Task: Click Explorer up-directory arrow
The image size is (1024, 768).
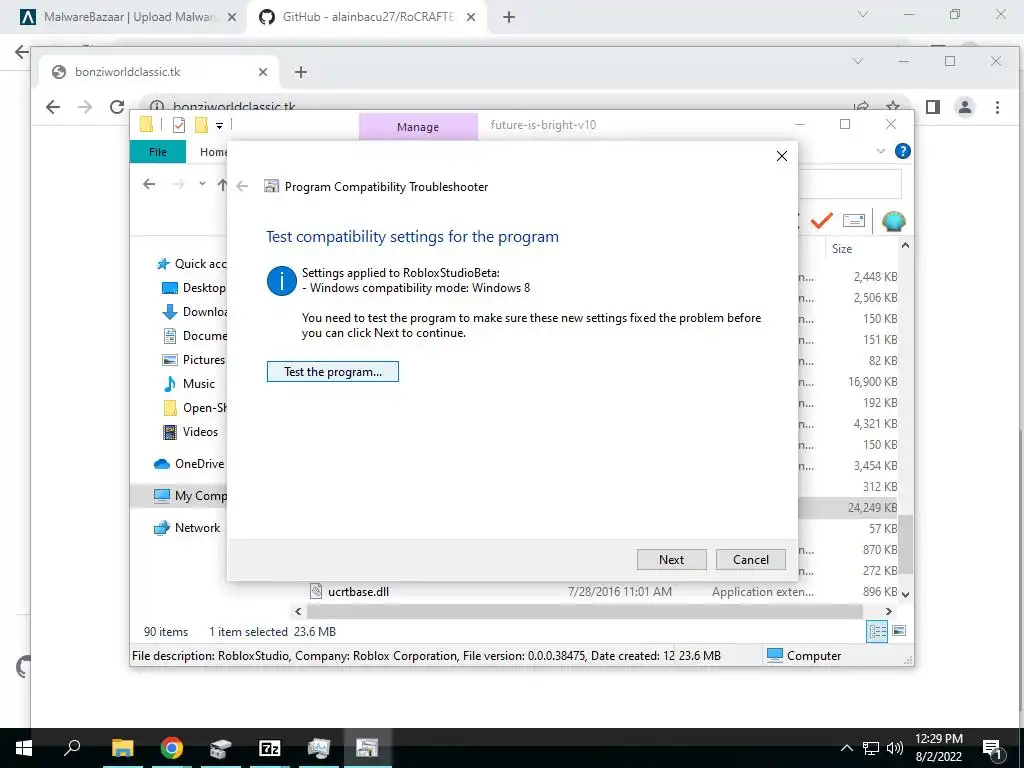Action: (x=222, y=185)
